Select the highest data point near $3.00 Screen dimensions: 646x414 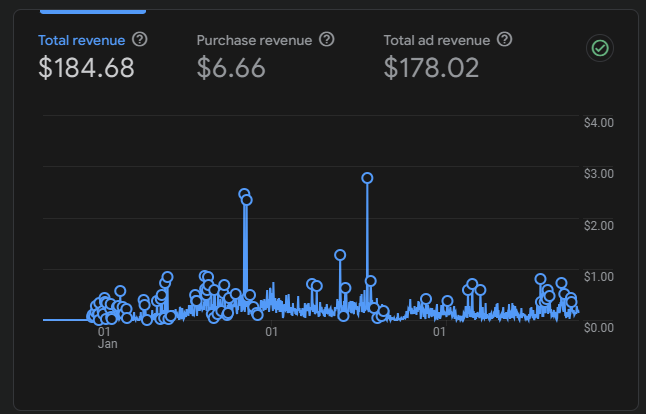click(x=367, y=178)
